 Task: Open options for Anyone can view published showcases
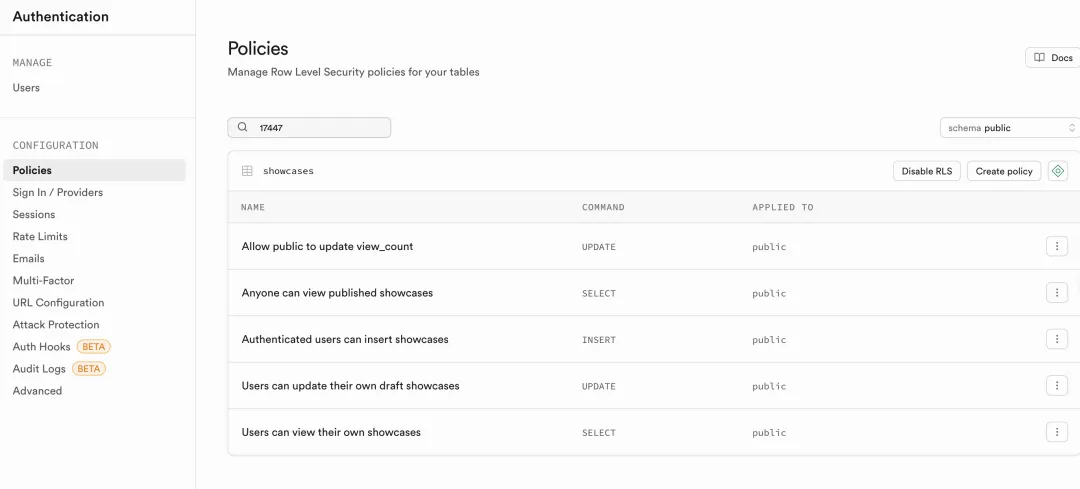1057,293
